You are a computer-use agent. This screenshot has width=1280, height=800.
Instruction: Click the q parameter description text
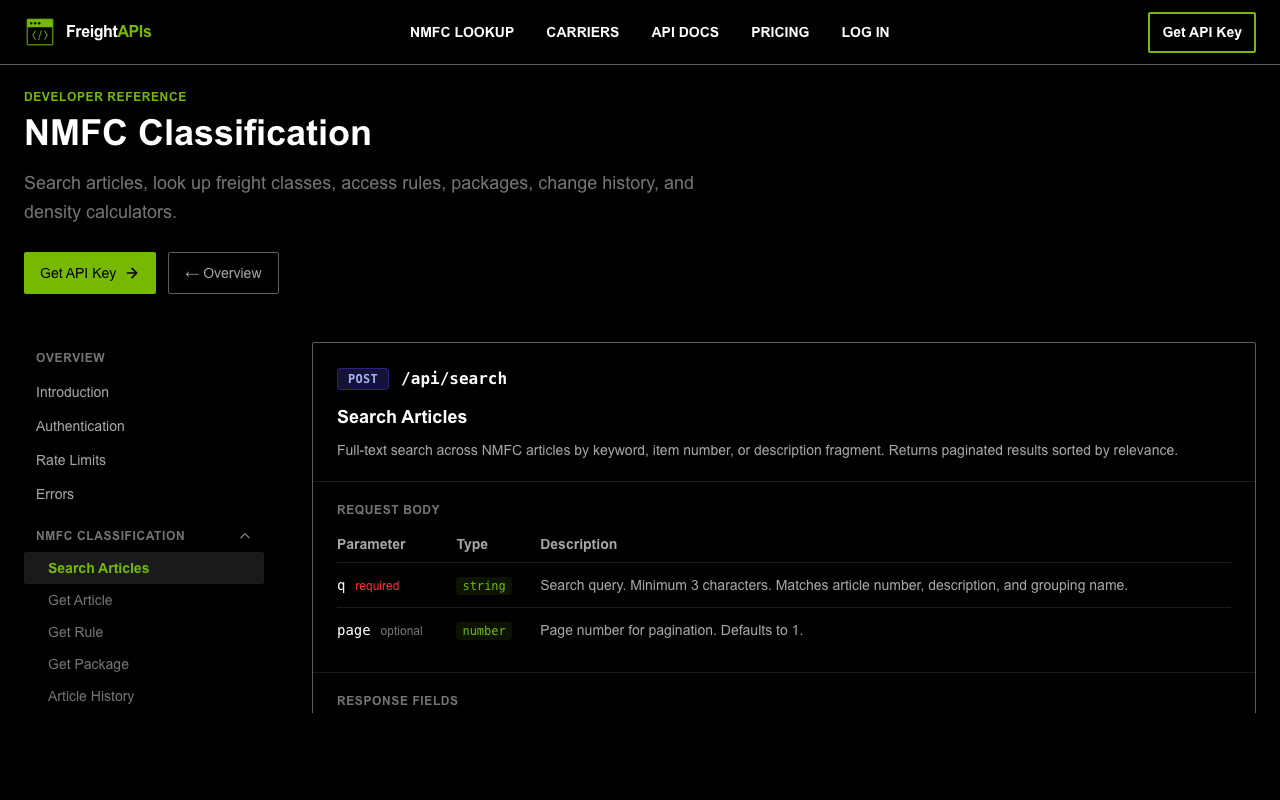coord(834,585)
